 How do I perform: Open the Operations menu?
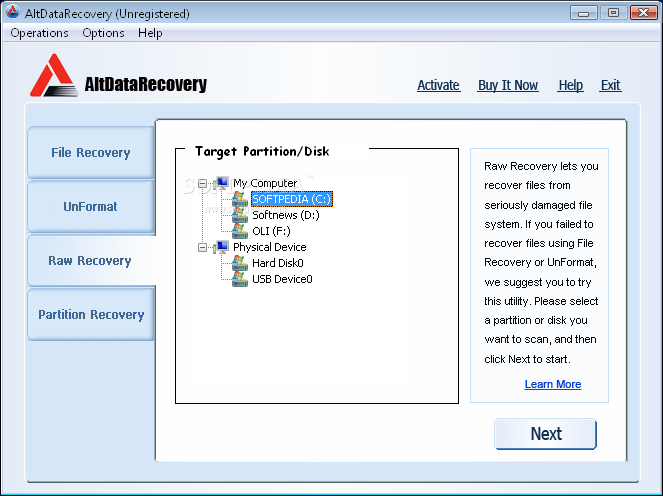(39, 33)
